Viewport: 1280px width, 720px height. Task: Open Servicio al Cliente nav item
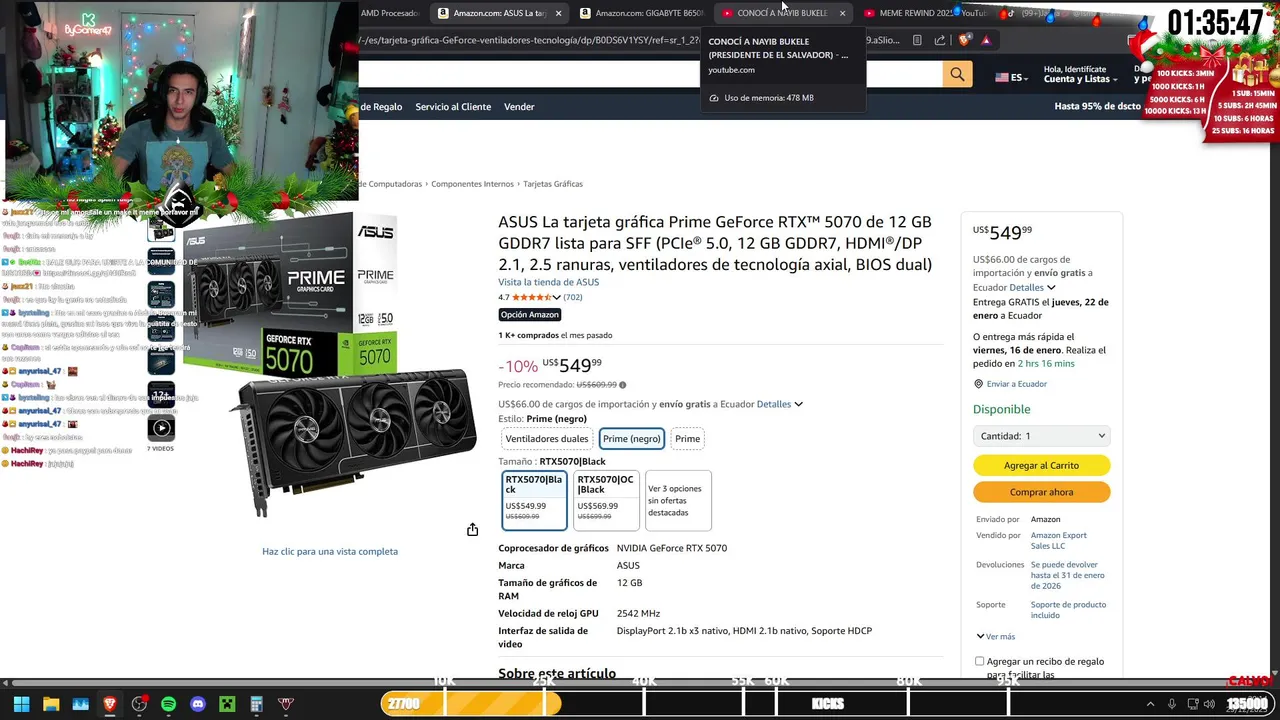pyautogui.click(x=453, y=106)
